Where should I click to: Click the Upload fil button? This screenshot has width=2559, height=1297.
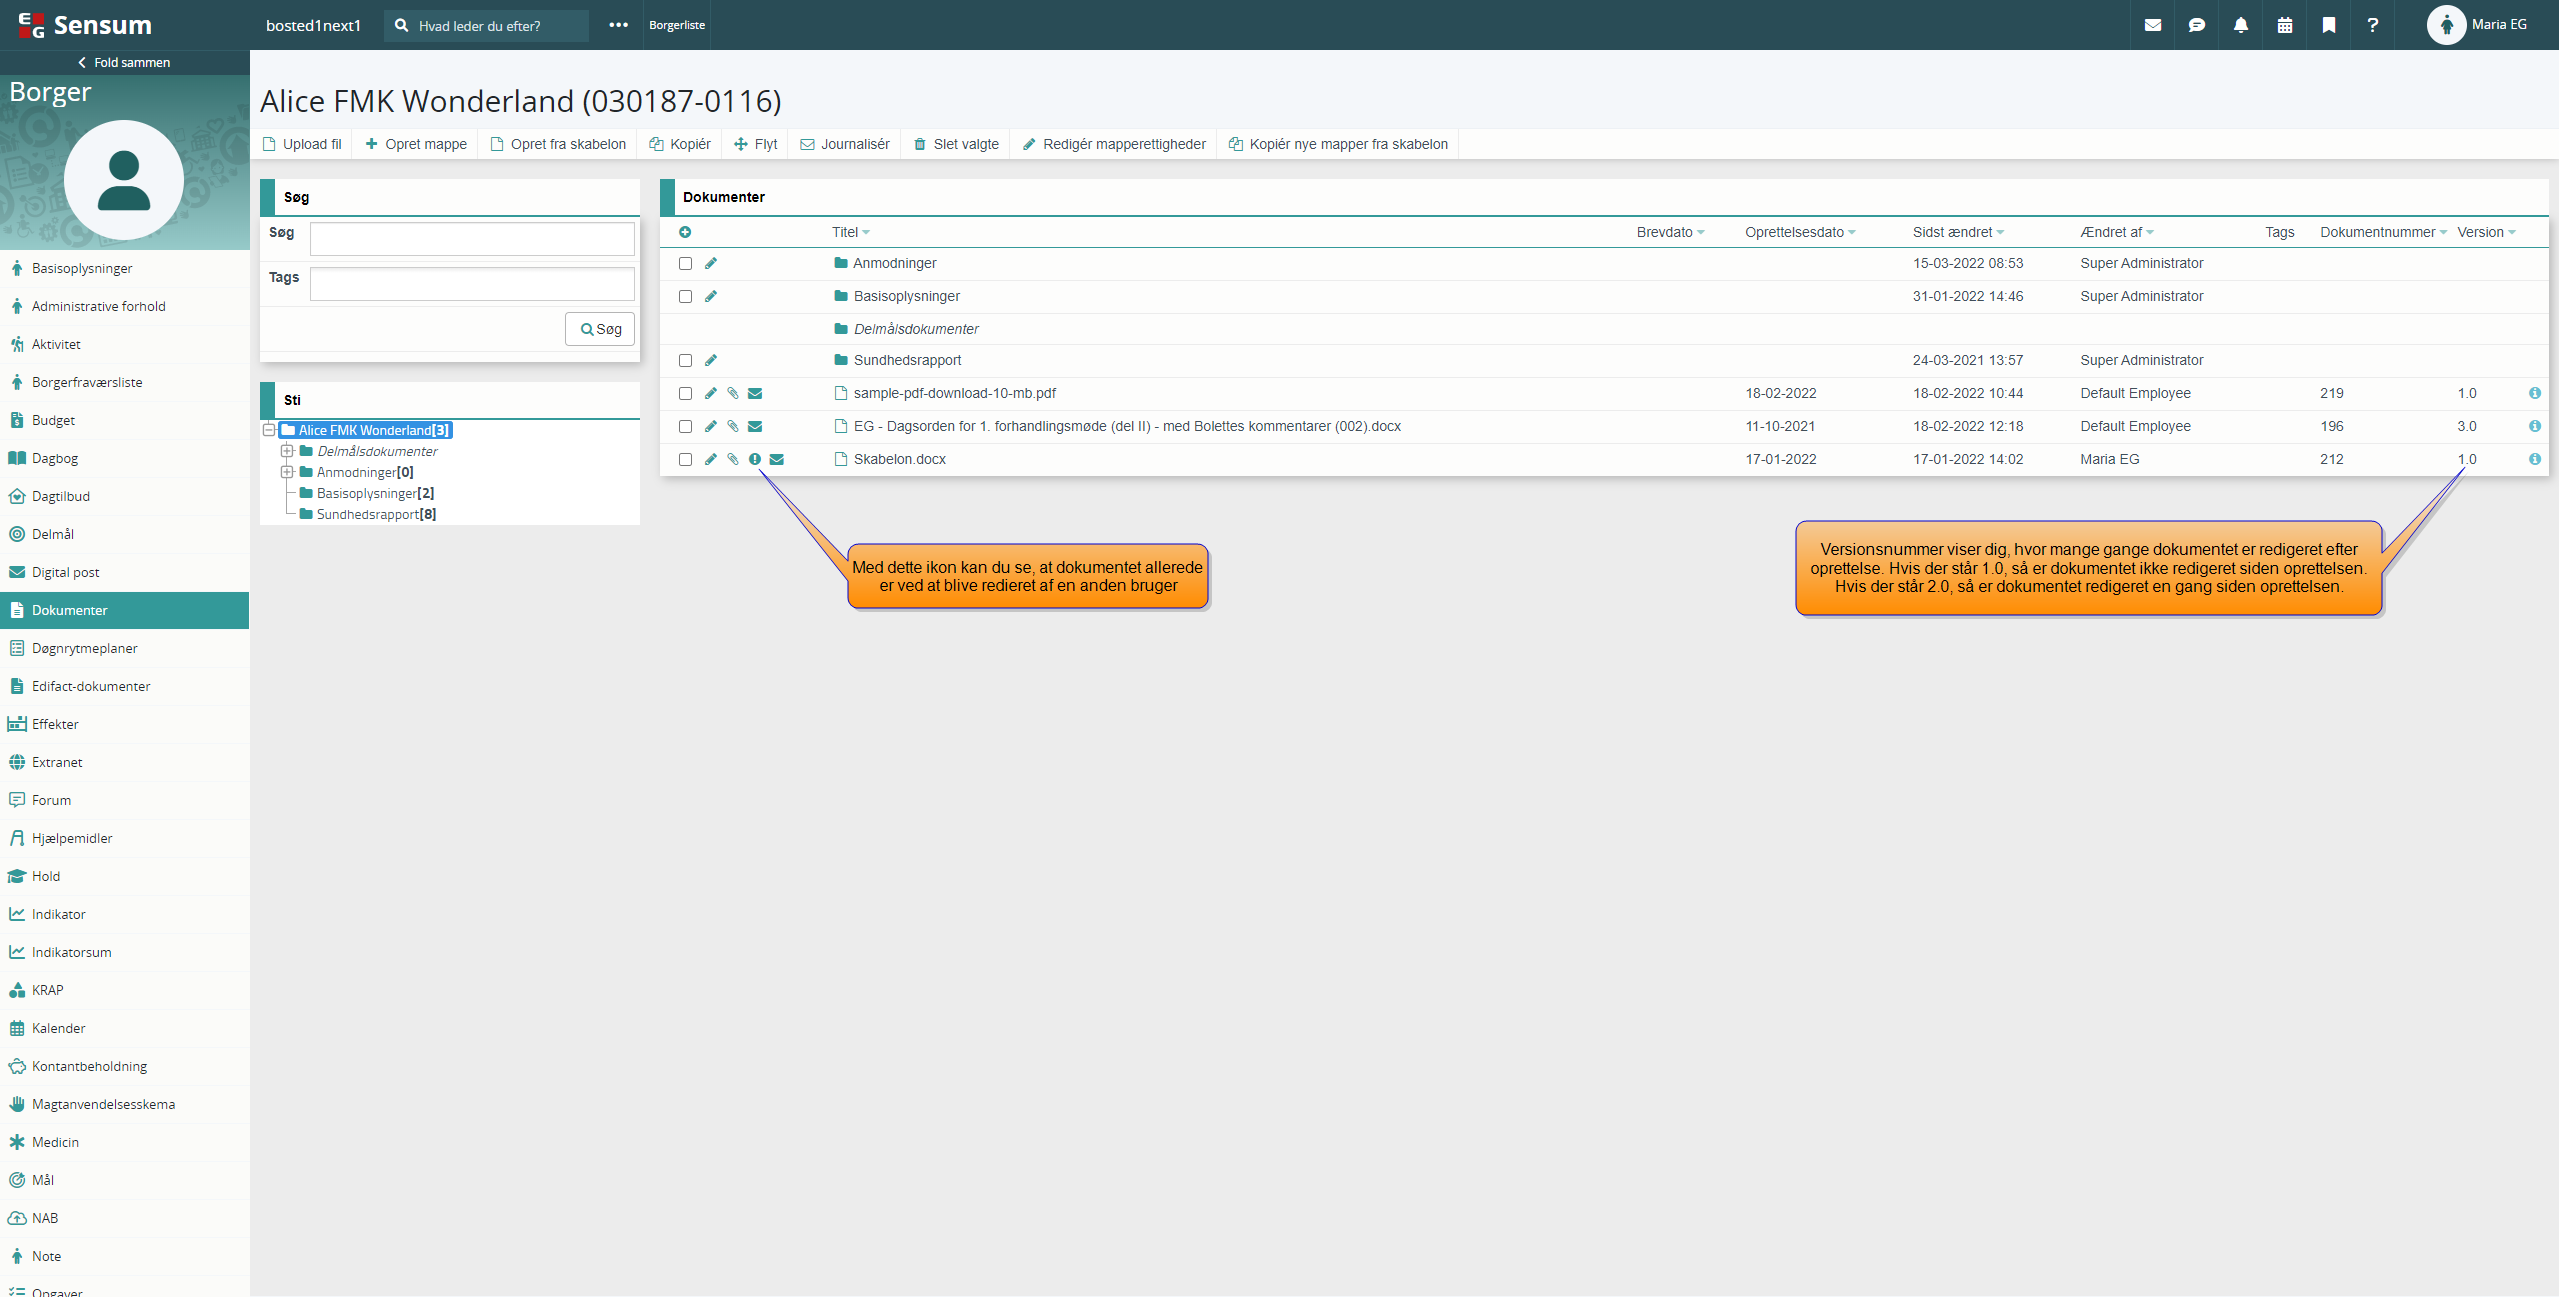[302, 144]
